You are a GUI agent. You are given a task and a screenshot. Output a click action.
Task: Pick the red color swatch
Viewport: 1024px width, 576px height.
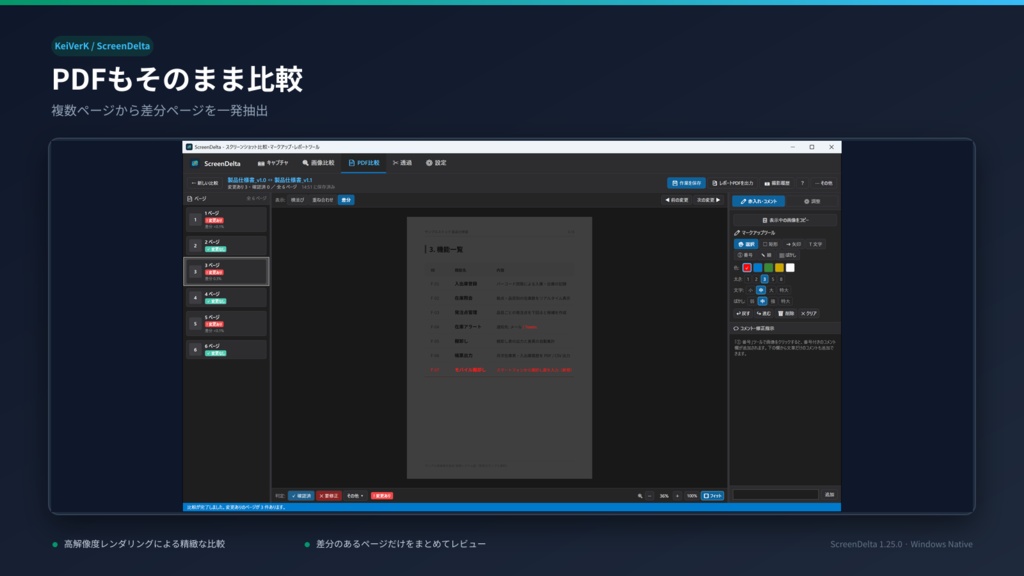(x=747, y=268)
